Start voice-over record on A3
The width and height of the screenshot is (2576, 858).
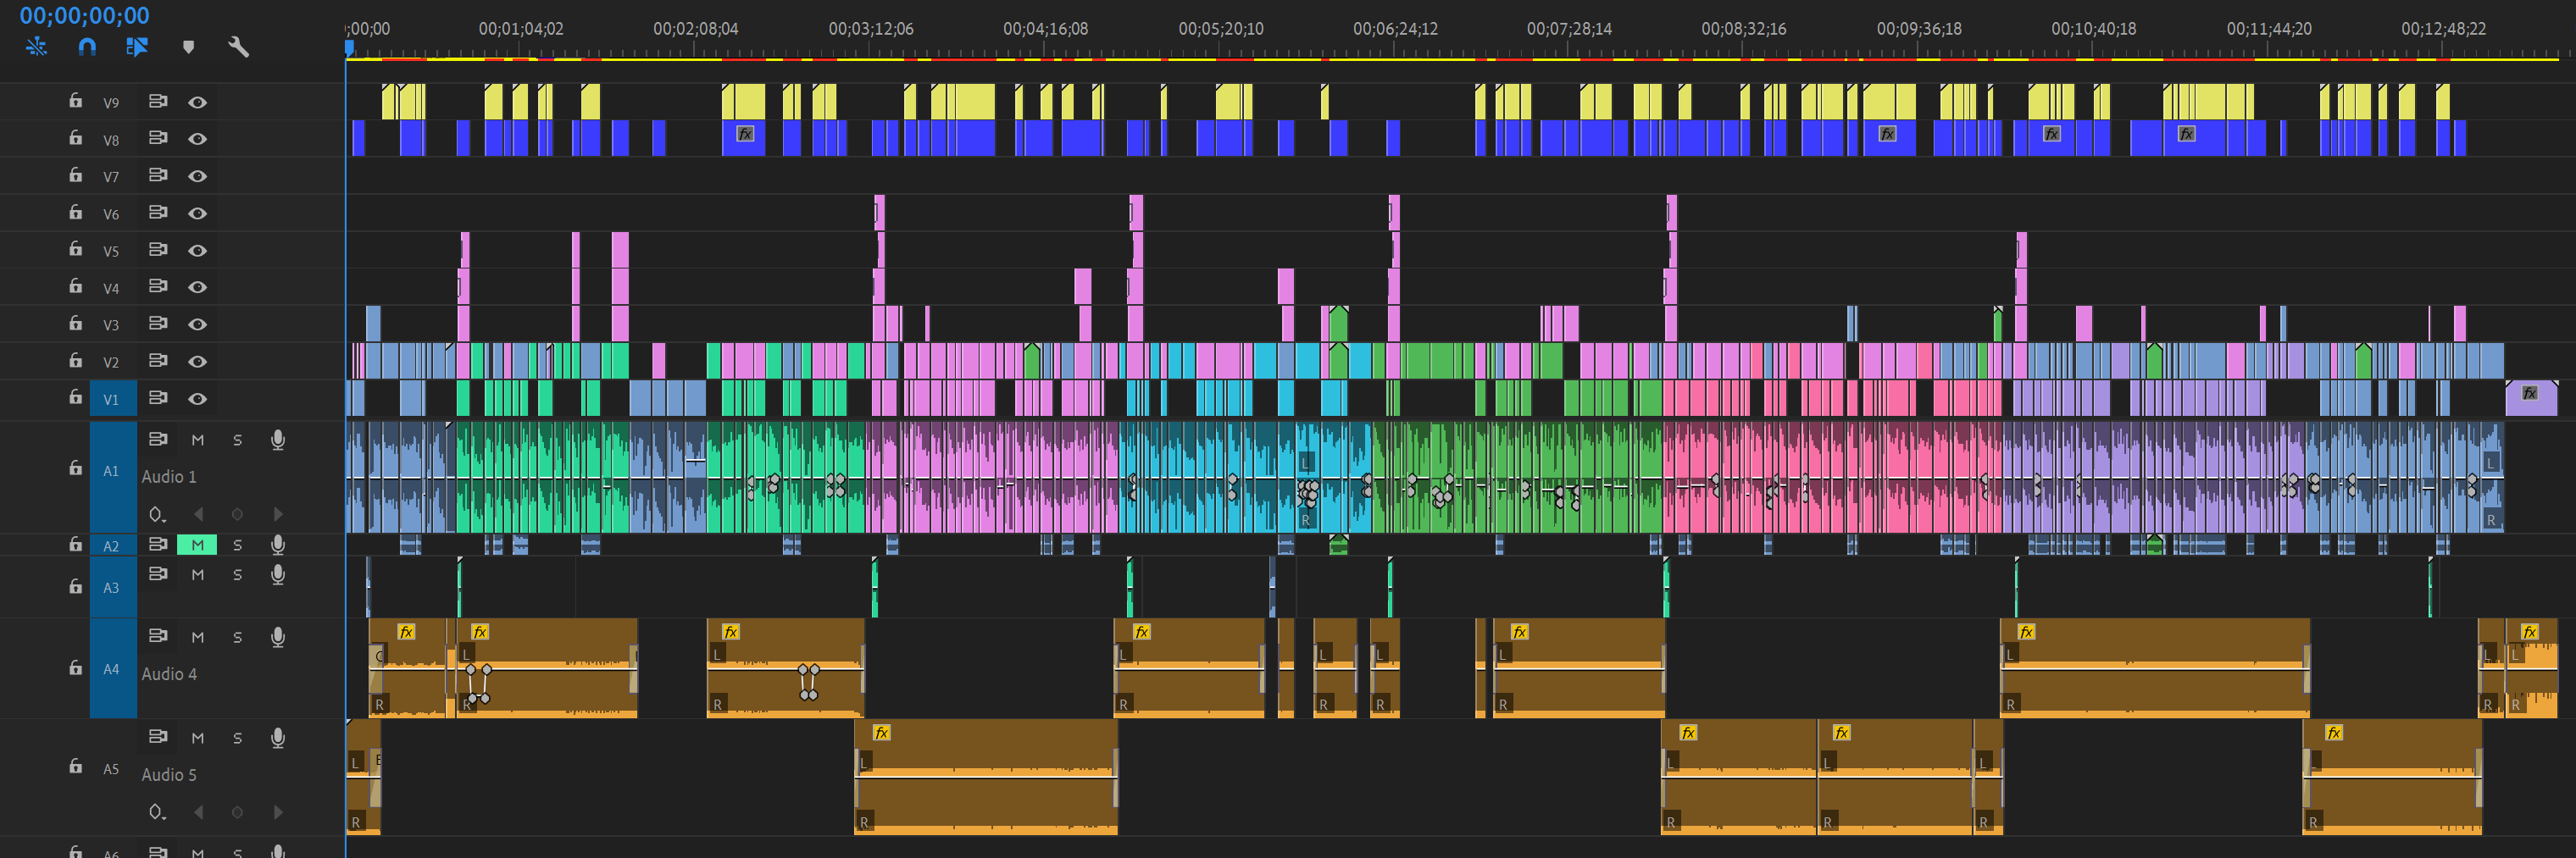click(278, 575)
